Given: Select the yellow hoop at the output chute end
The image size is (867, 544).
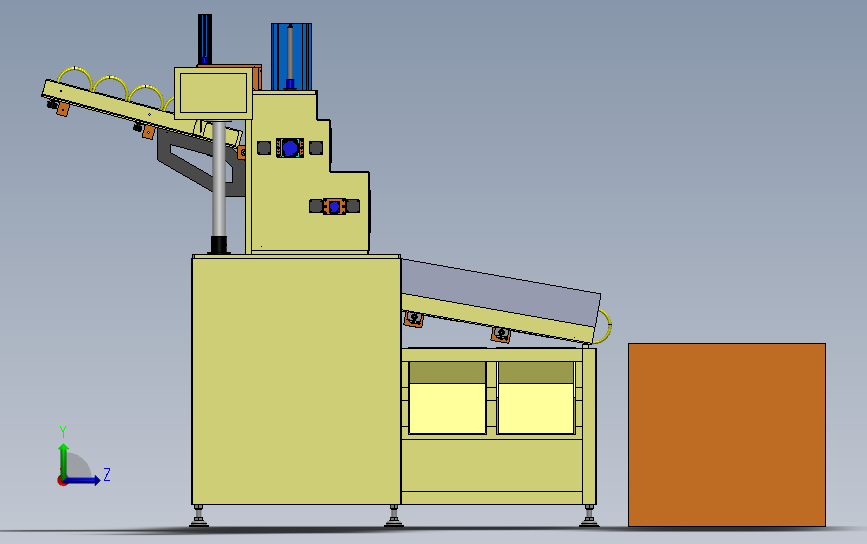Looking at the screenshot, I should (x=604, y=326).
